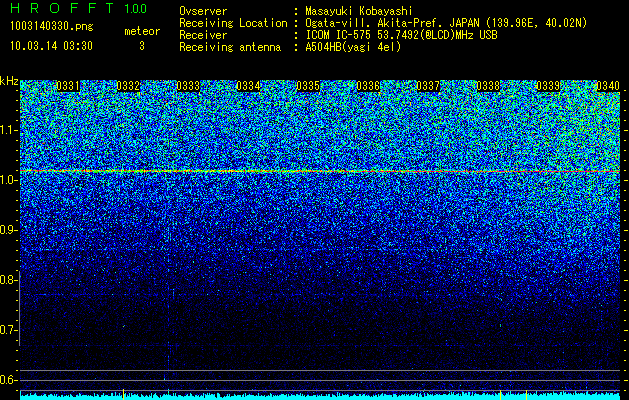The width and height of the screenshot is (629, 400).
Task: Click the Ovserver label
Action: click(x=203, y=11)
